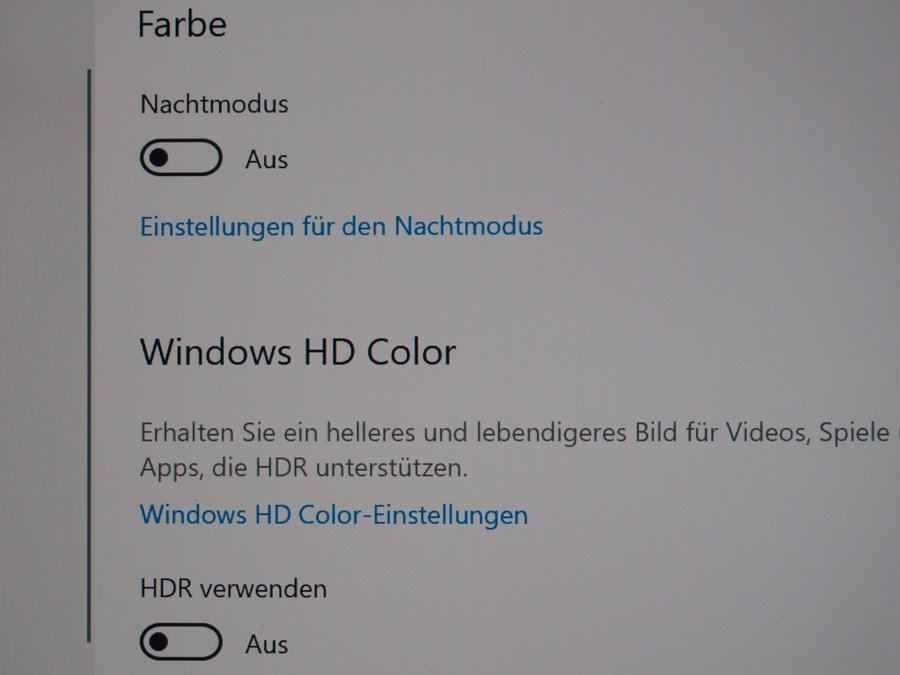Open Einstellungen für den Nachtmodus link

pos(342,226)
